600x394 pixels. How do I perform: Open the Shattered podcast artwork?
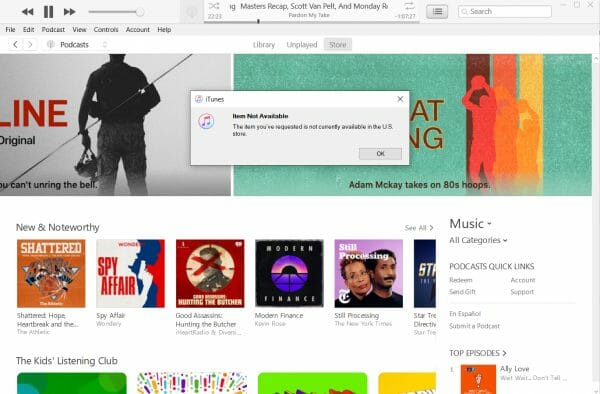pyautogui.click(x=51, y=274)
